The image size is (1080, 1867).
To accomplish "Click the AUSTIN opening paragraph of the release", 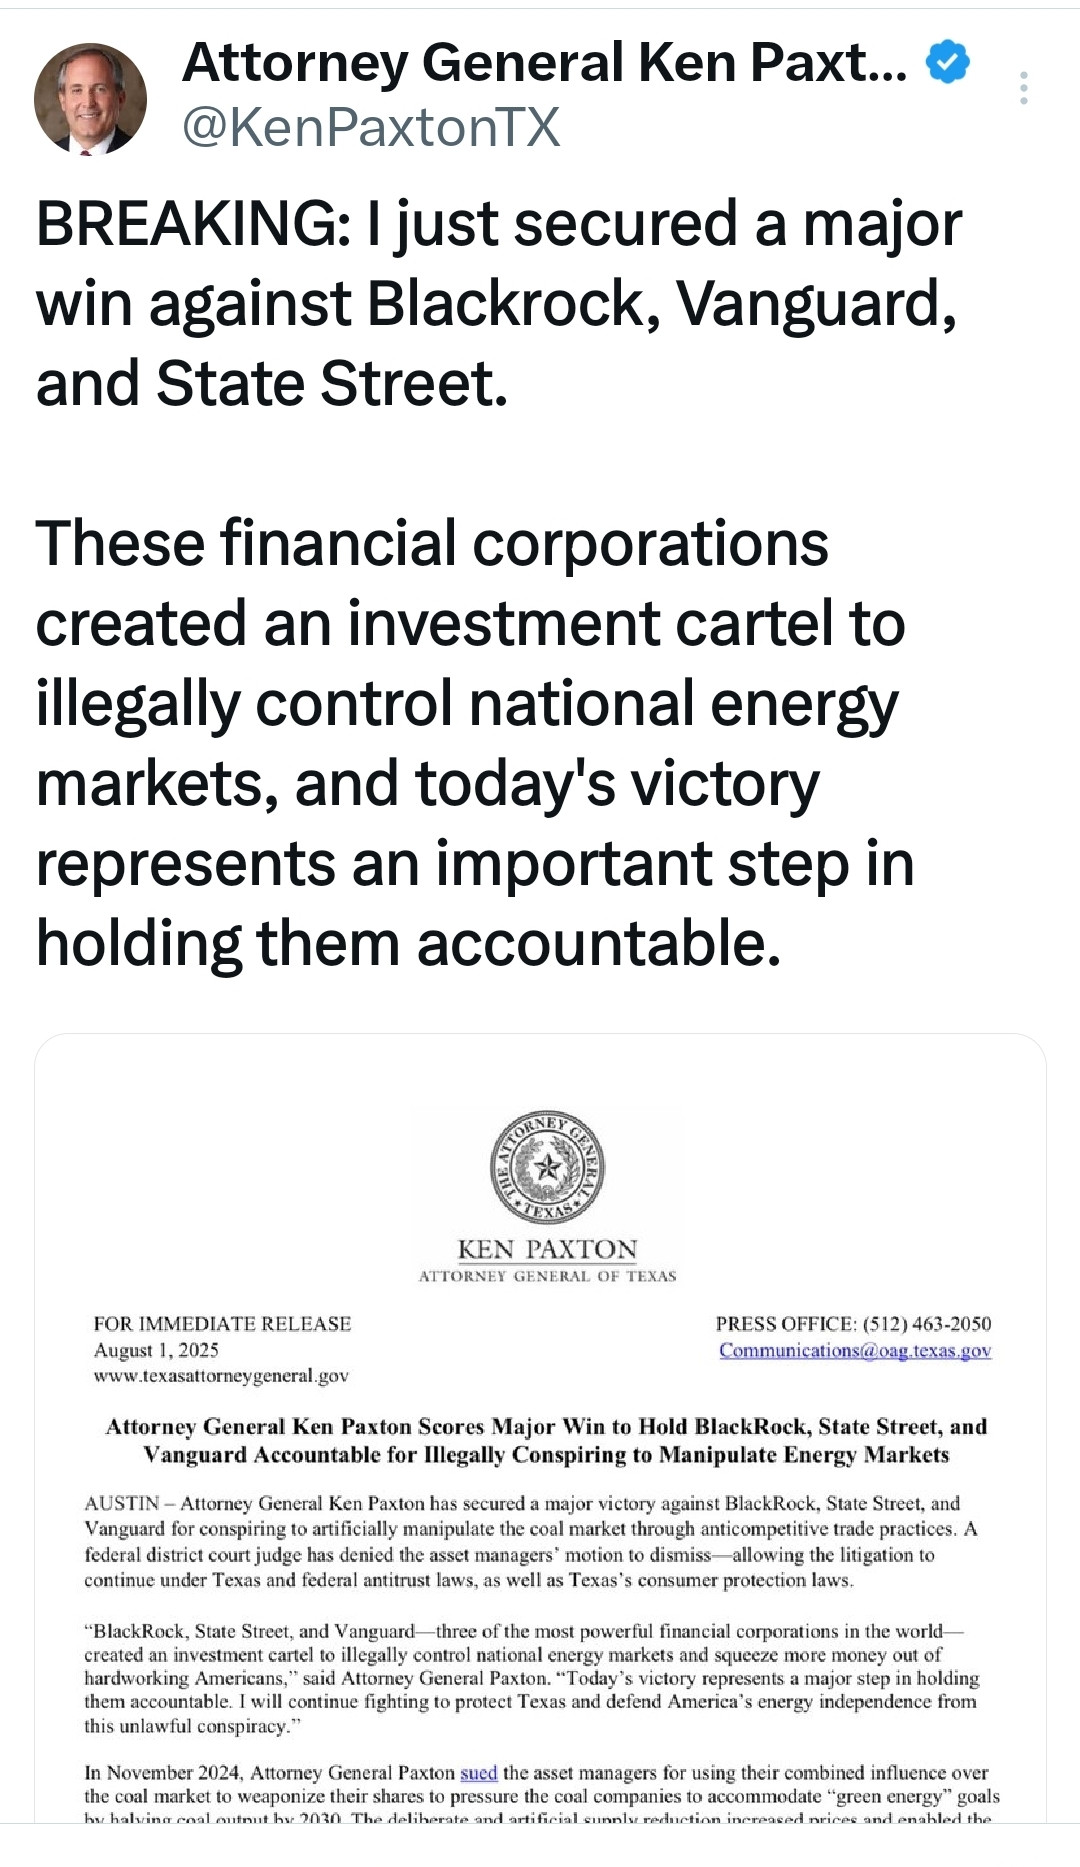I will (530, 1541).
